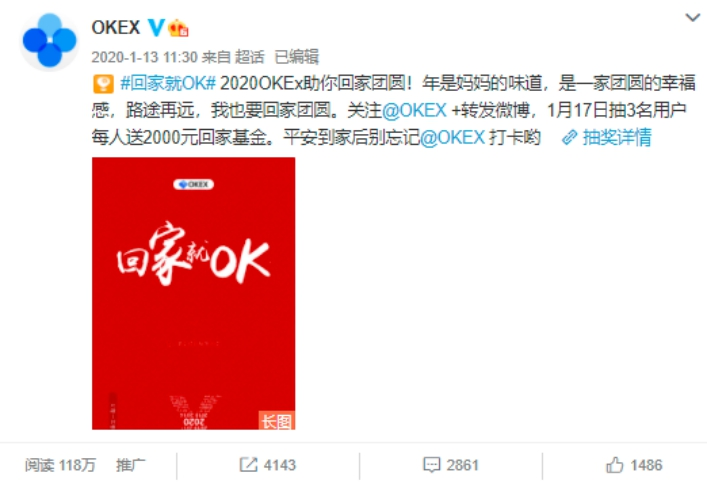Image resolution: width=707 pixels, height=488 pixels.
Task: Open the 超话 source link
Action: 249,57
